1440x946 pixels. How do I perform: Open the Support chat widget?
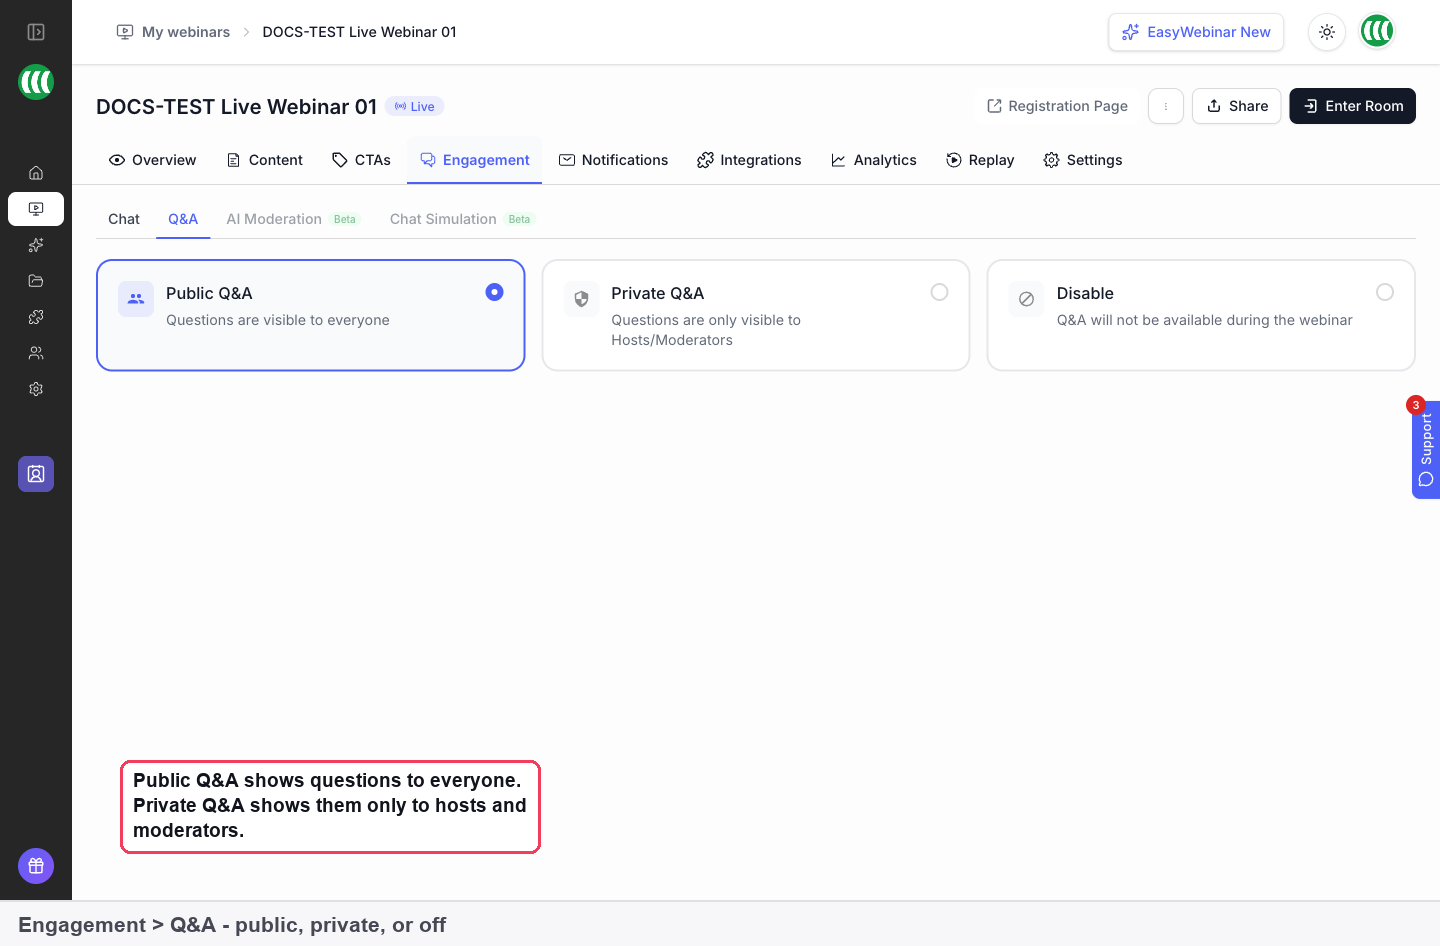1426,449
